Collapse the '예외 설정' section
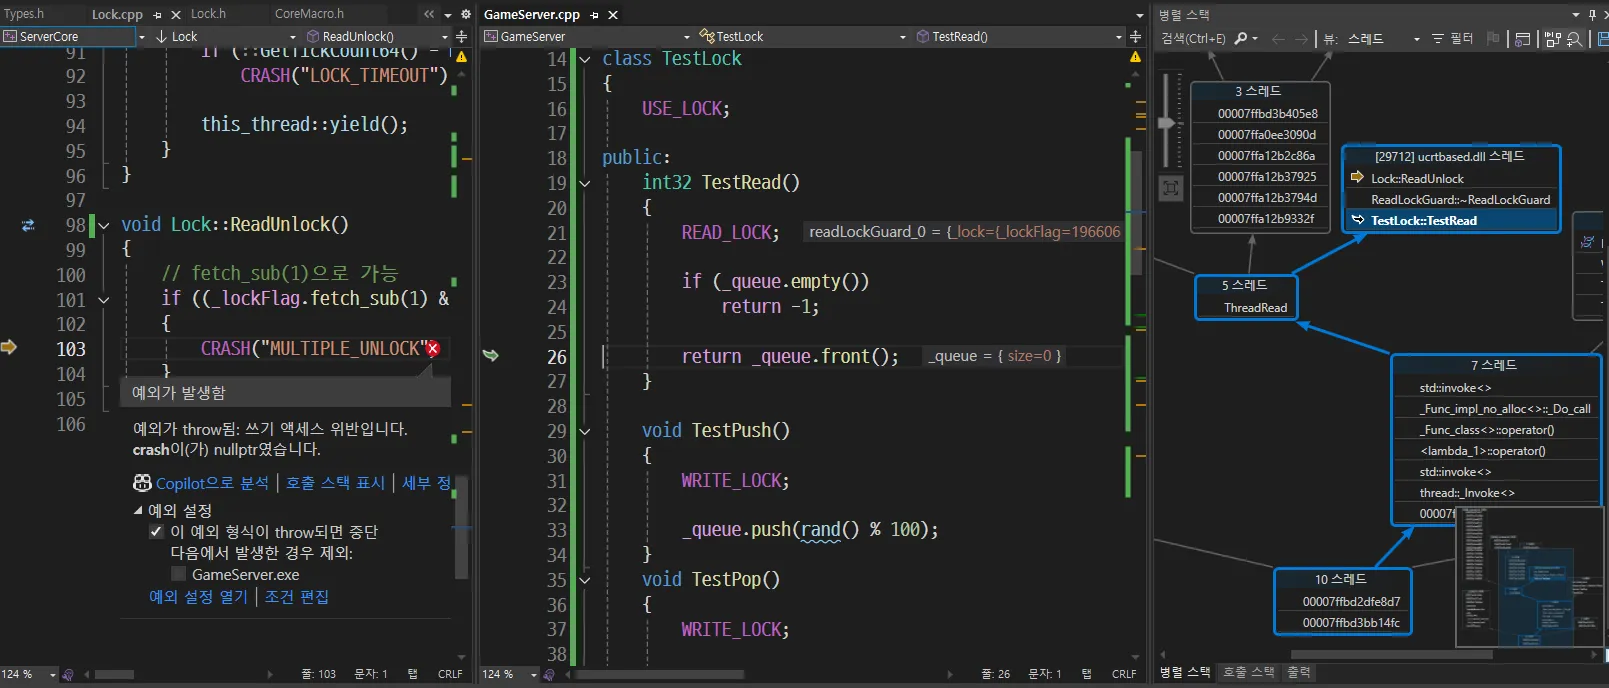 pos(138,510)
